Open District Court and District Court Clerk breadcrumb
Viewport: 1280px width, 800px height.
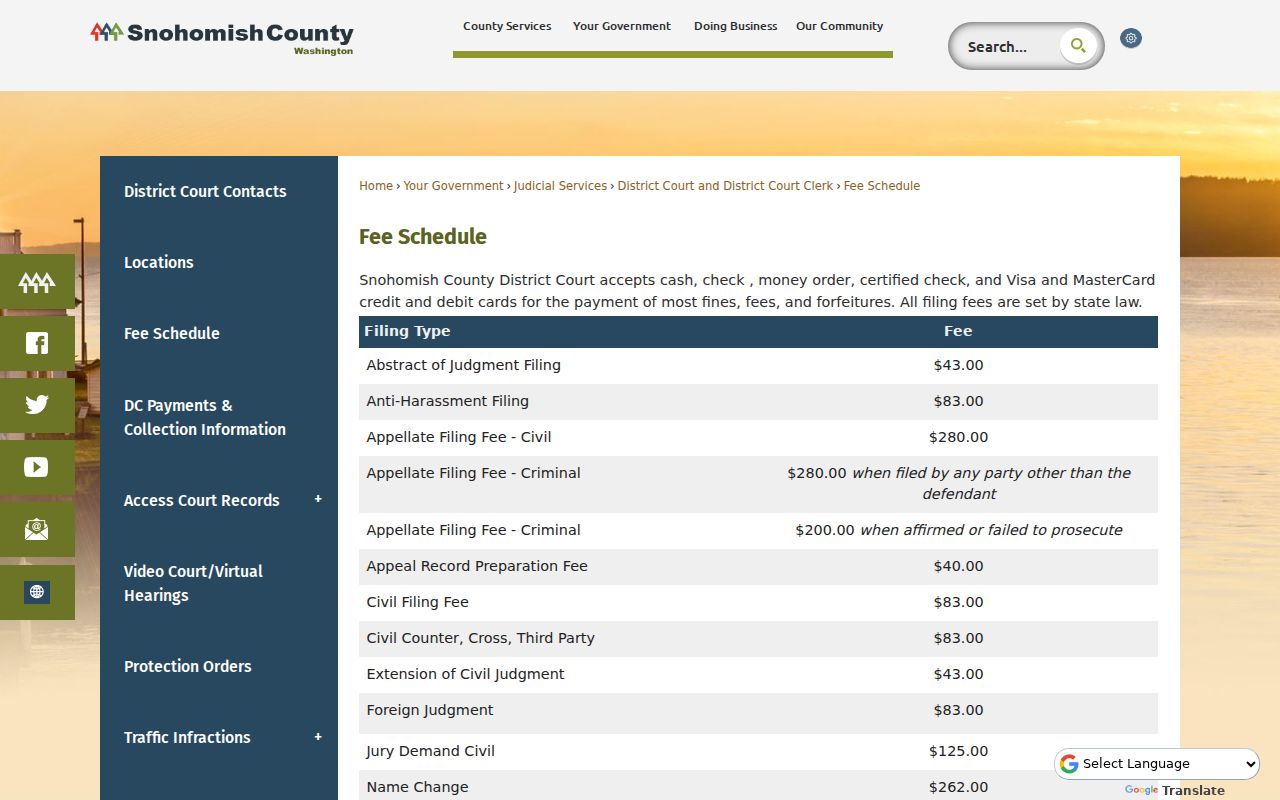725,186
